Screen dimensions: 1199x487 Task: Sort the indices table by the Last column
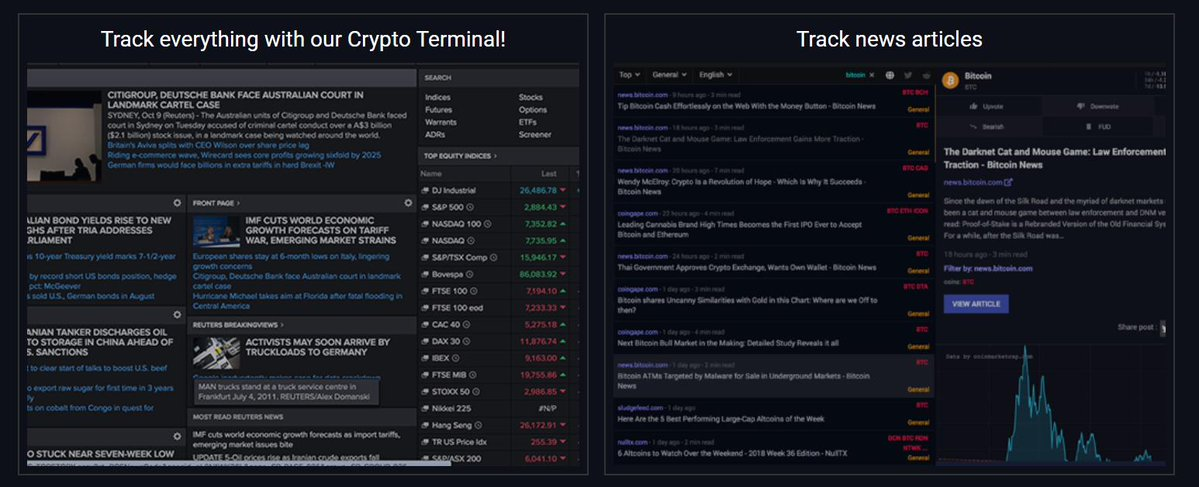tap(549, 174)
